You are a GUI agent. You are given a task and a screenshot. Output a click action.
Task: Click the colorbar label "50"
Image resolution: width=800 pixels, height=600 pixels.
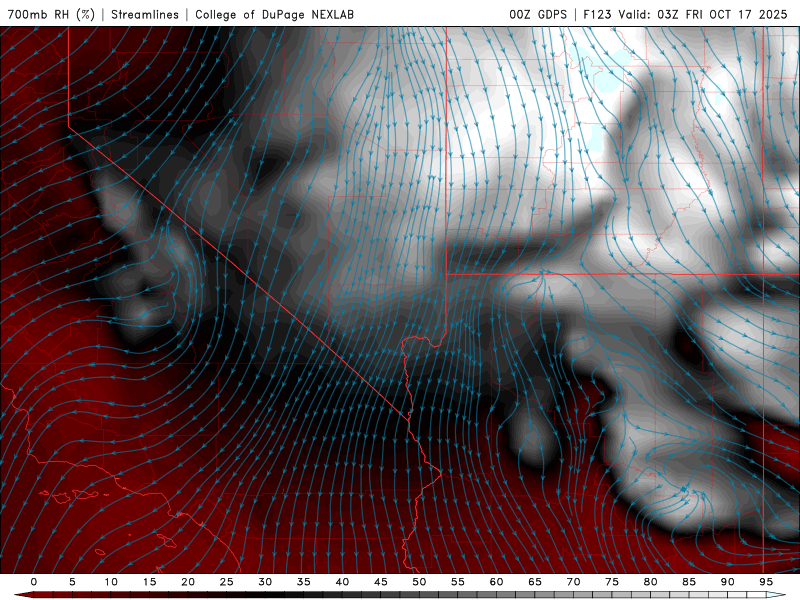tap(419, 582)
